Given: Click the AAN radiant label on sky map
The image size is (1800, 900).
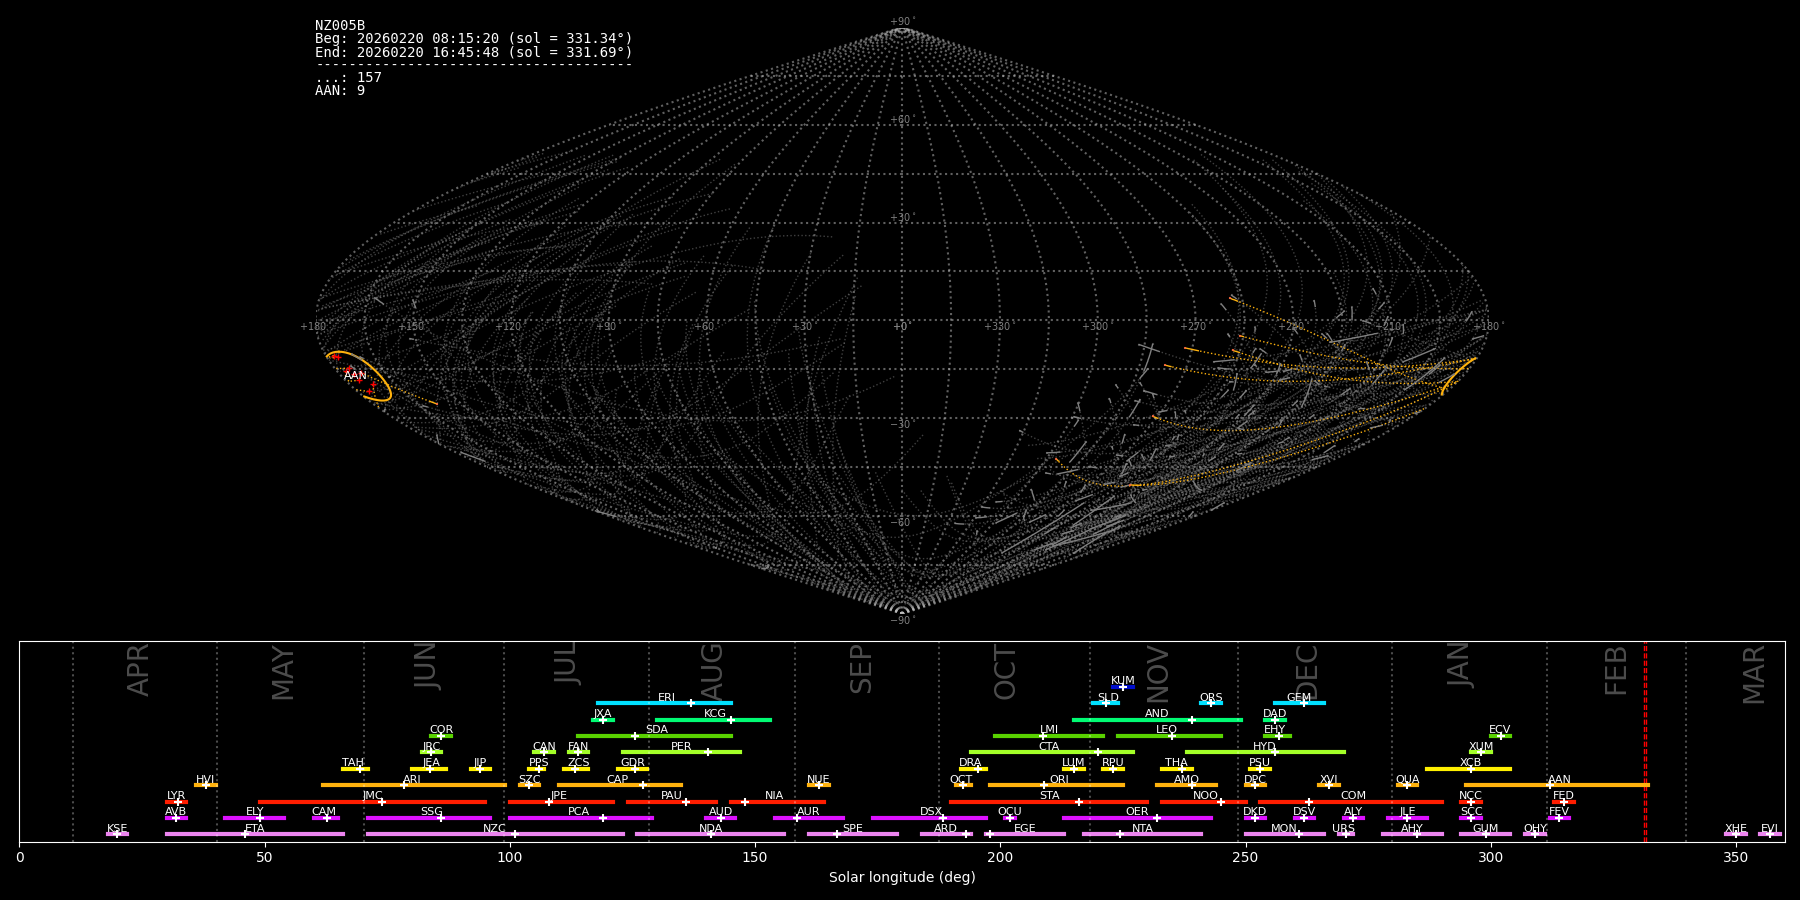Looking at the screenshot, I should tap(355, 376).
